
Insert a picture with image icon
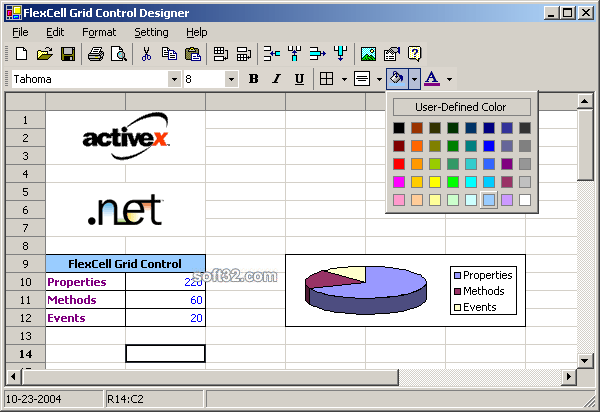pyautogui.click(x=368, y=54)
